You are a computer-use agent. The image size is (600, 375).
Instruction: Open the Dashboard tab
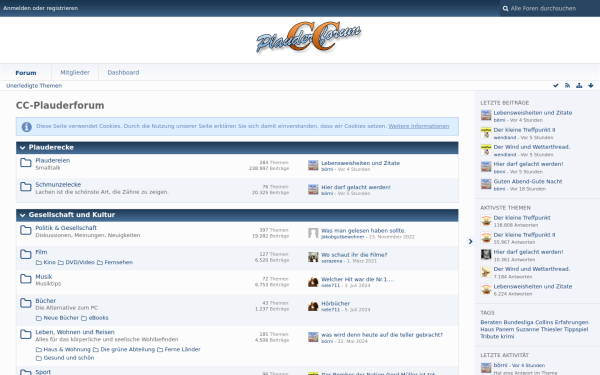[x=123, y=73]
